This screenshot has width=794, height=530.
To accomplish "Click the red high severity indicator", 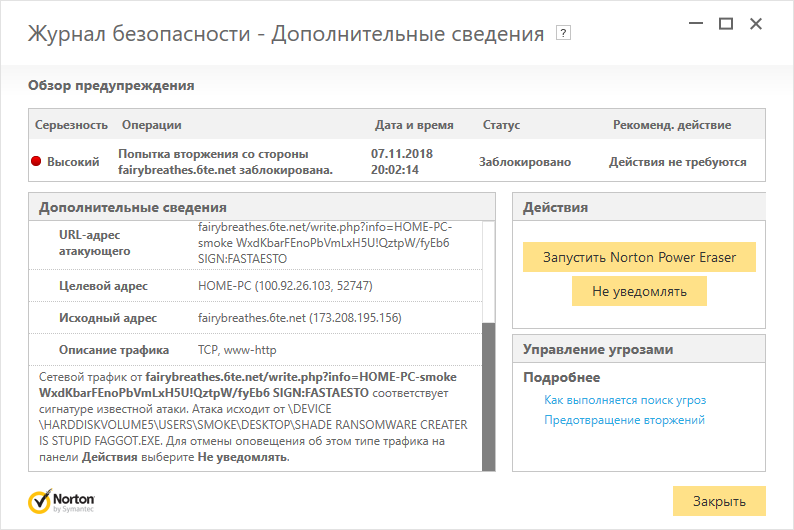I will click(37, 162).
